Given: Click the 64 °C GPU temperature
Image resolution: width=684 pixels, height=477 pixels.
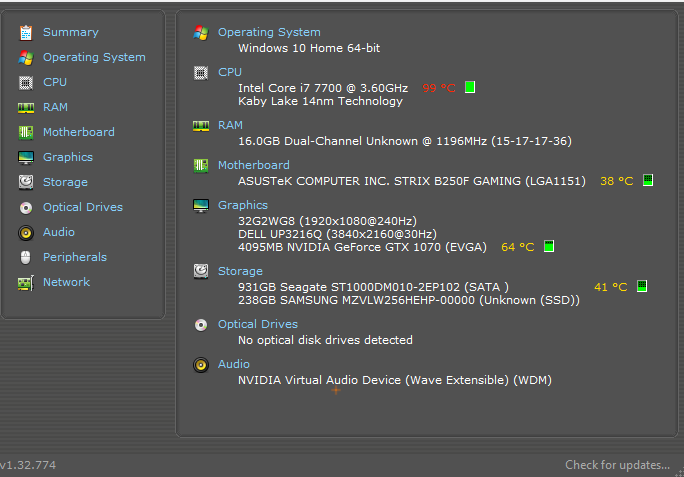Looking at the screenshot, I should point(518,247).
